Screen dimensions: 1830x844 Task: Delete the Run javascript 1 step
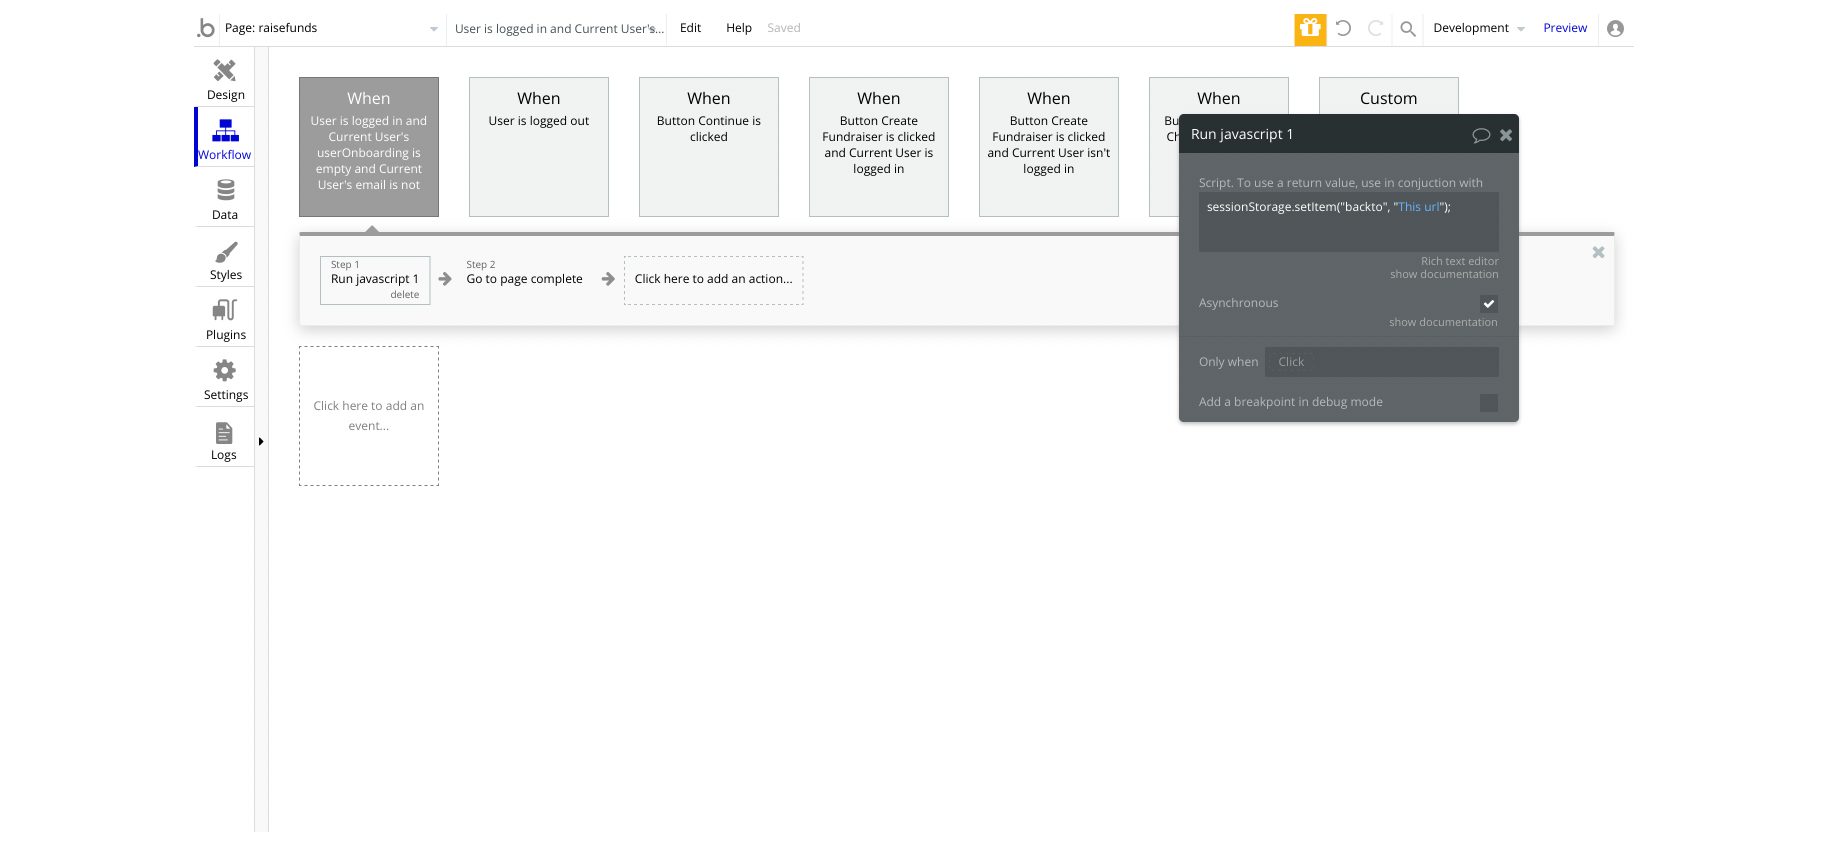click(x=405, y=295)
